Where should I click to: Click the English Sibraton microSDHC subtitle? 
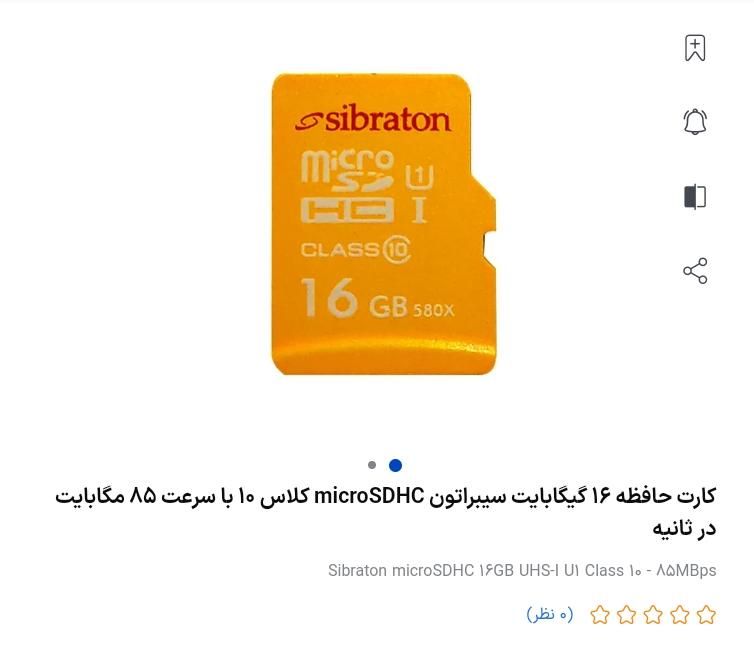(522, 571)
